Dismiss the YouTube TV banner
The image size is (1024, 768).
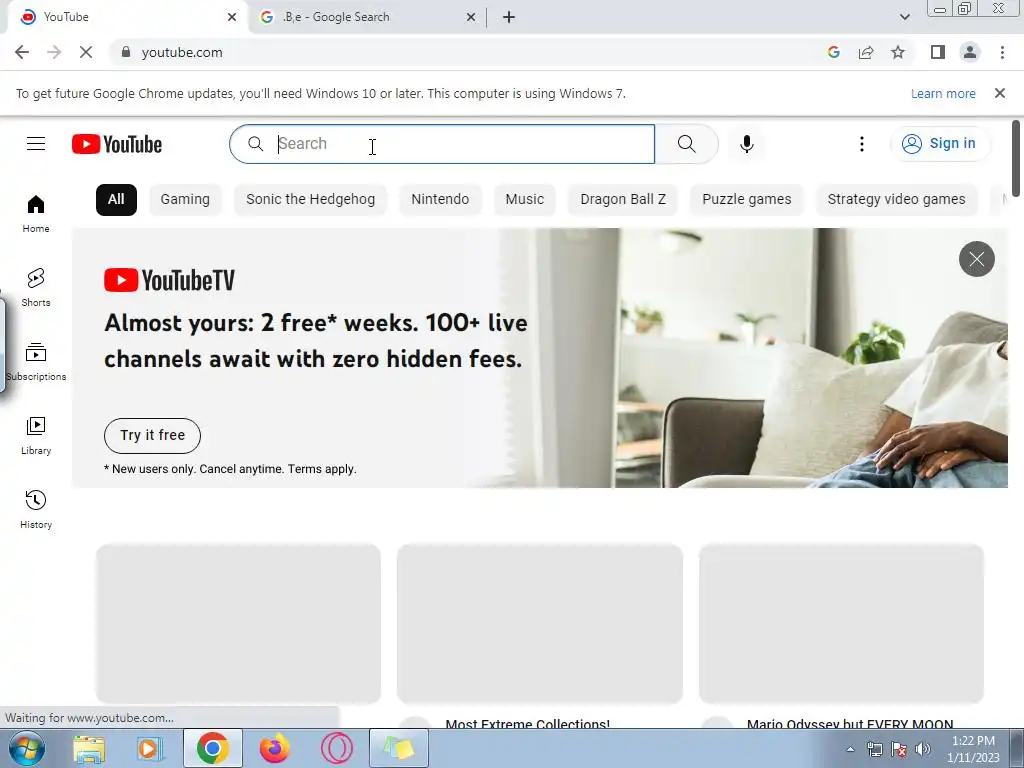(x=976, y=259)
